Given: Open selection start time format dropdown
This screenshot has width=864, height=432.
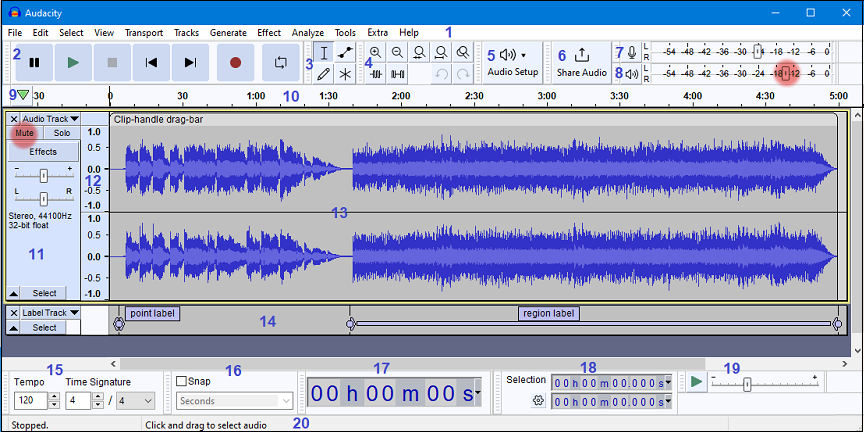Looking at the screenshot, I should coord(668,382).
